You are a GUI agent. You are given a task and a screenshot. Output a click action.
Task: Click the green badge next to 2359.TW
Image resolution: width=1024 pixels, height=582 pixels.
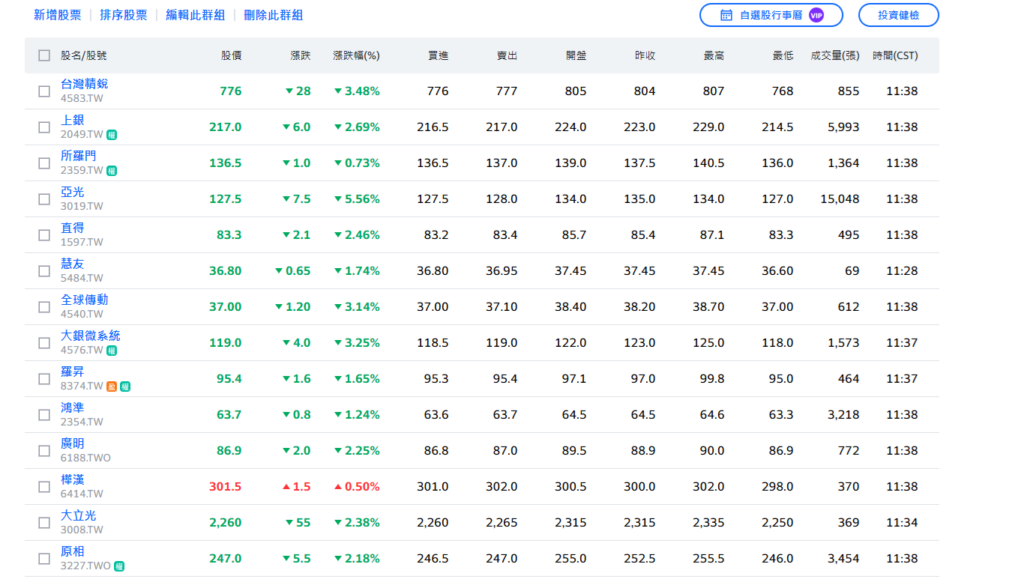pos(112,171)
